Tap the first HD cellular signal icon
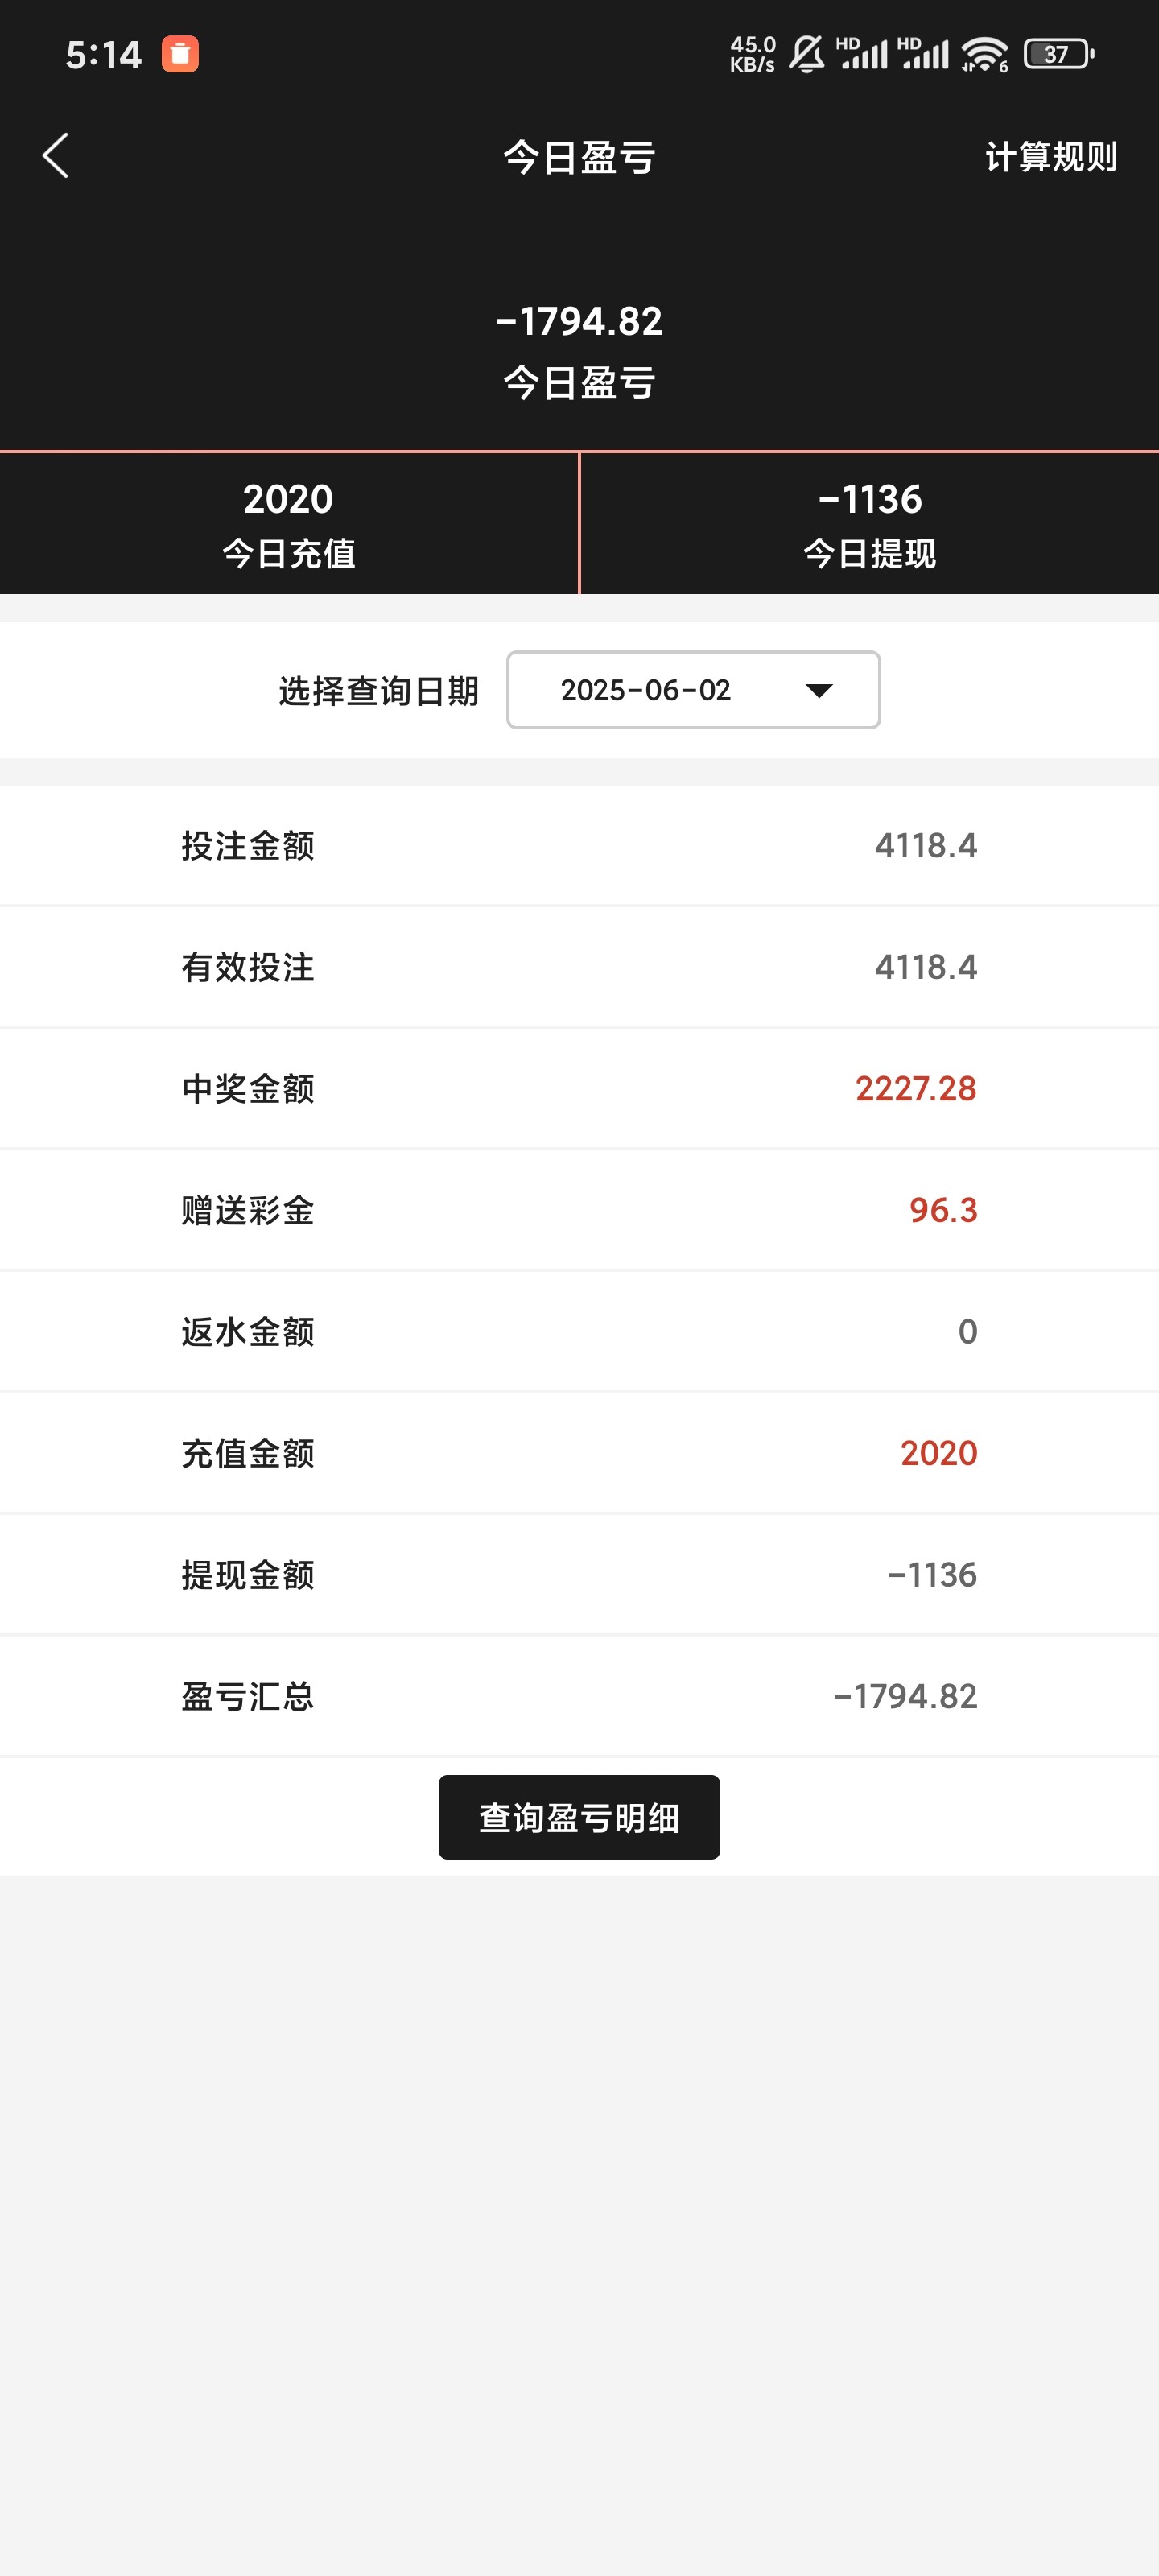This screenshot has height=2576, width=1159. pos(862,54)
